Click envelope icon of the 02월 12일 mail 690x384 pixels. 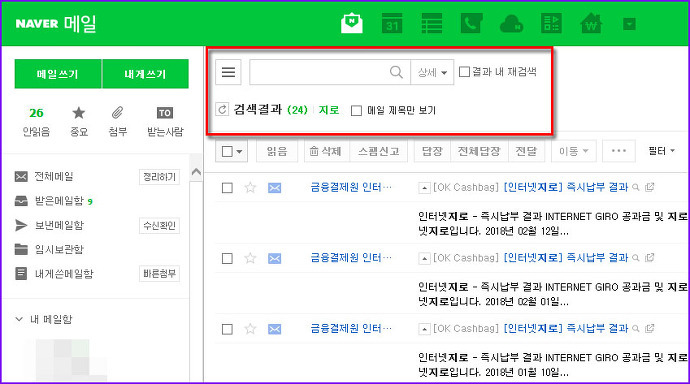click(275, 188)
